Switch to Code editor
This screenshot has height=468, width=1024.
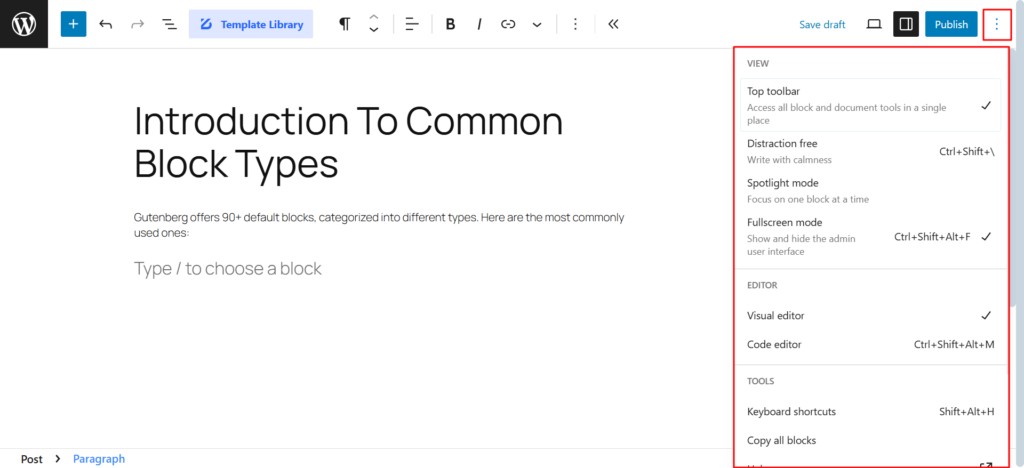click(871, 344)
